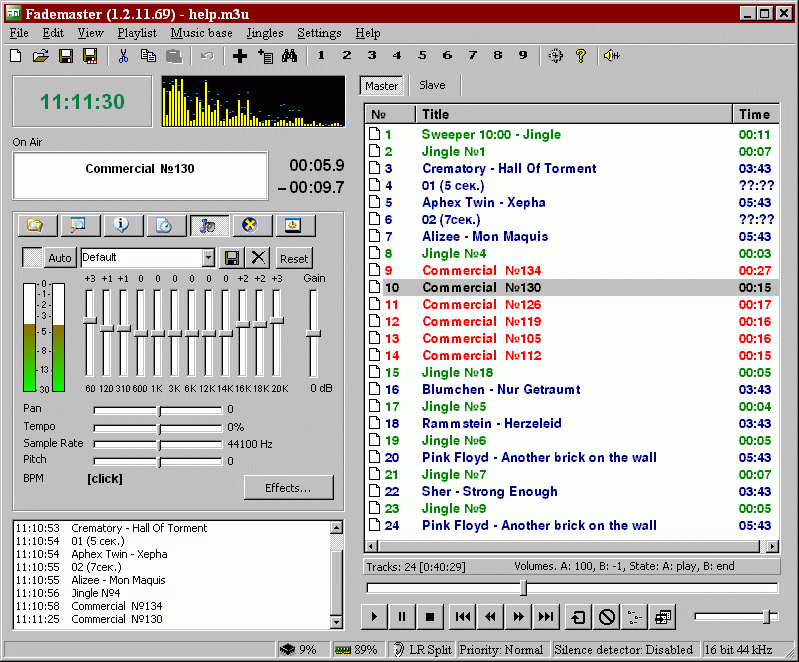Switch to the Slave tab
This screenshot has width=799, height=662.
[x=432, y=85]
